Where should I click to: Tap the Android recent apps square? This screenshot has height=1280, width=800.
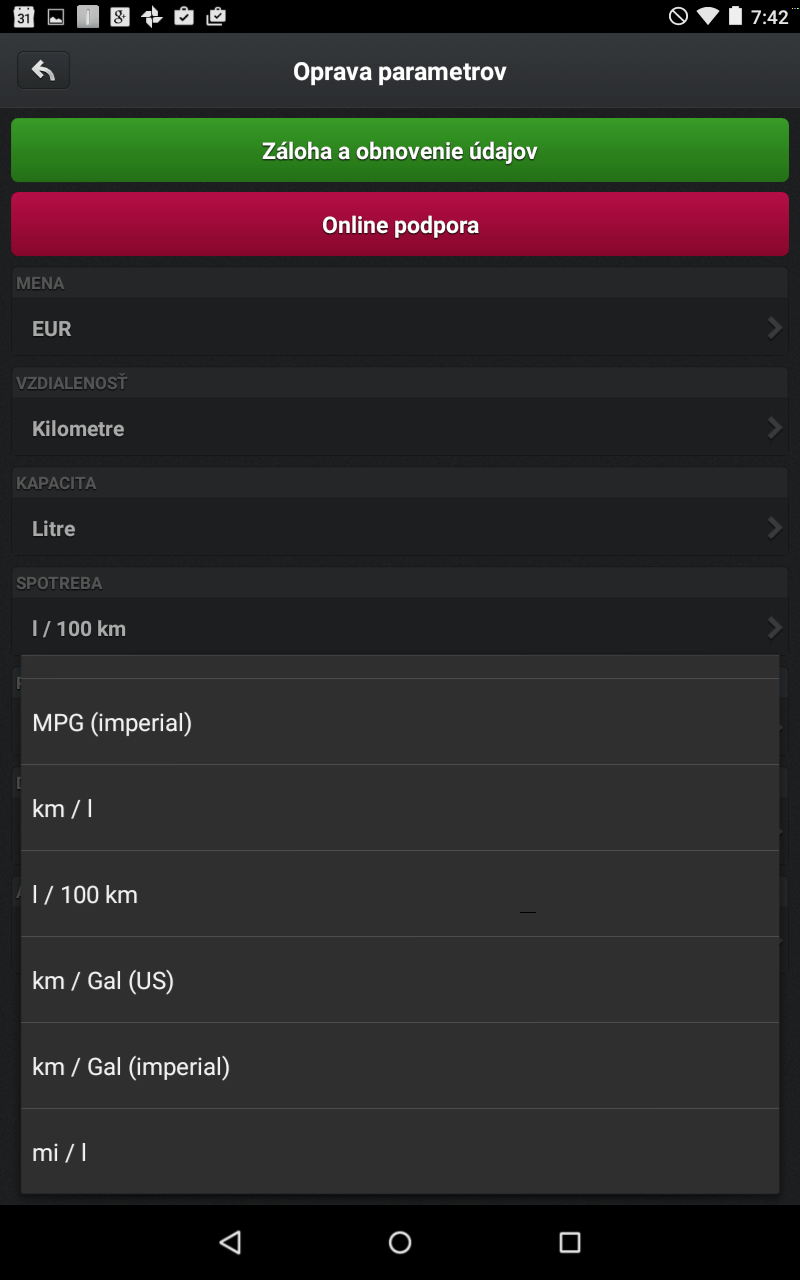pos(570,1242)
